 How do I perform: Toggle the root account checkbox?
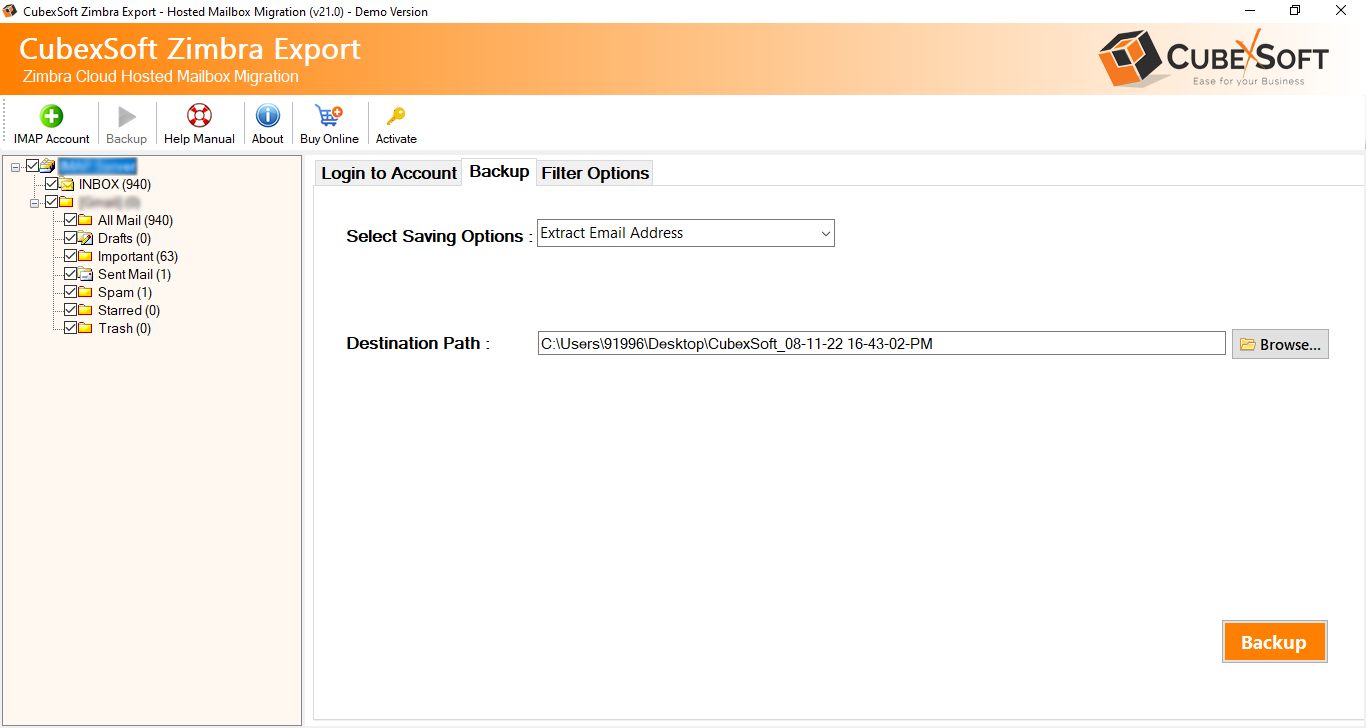click(x=32, y=166)
